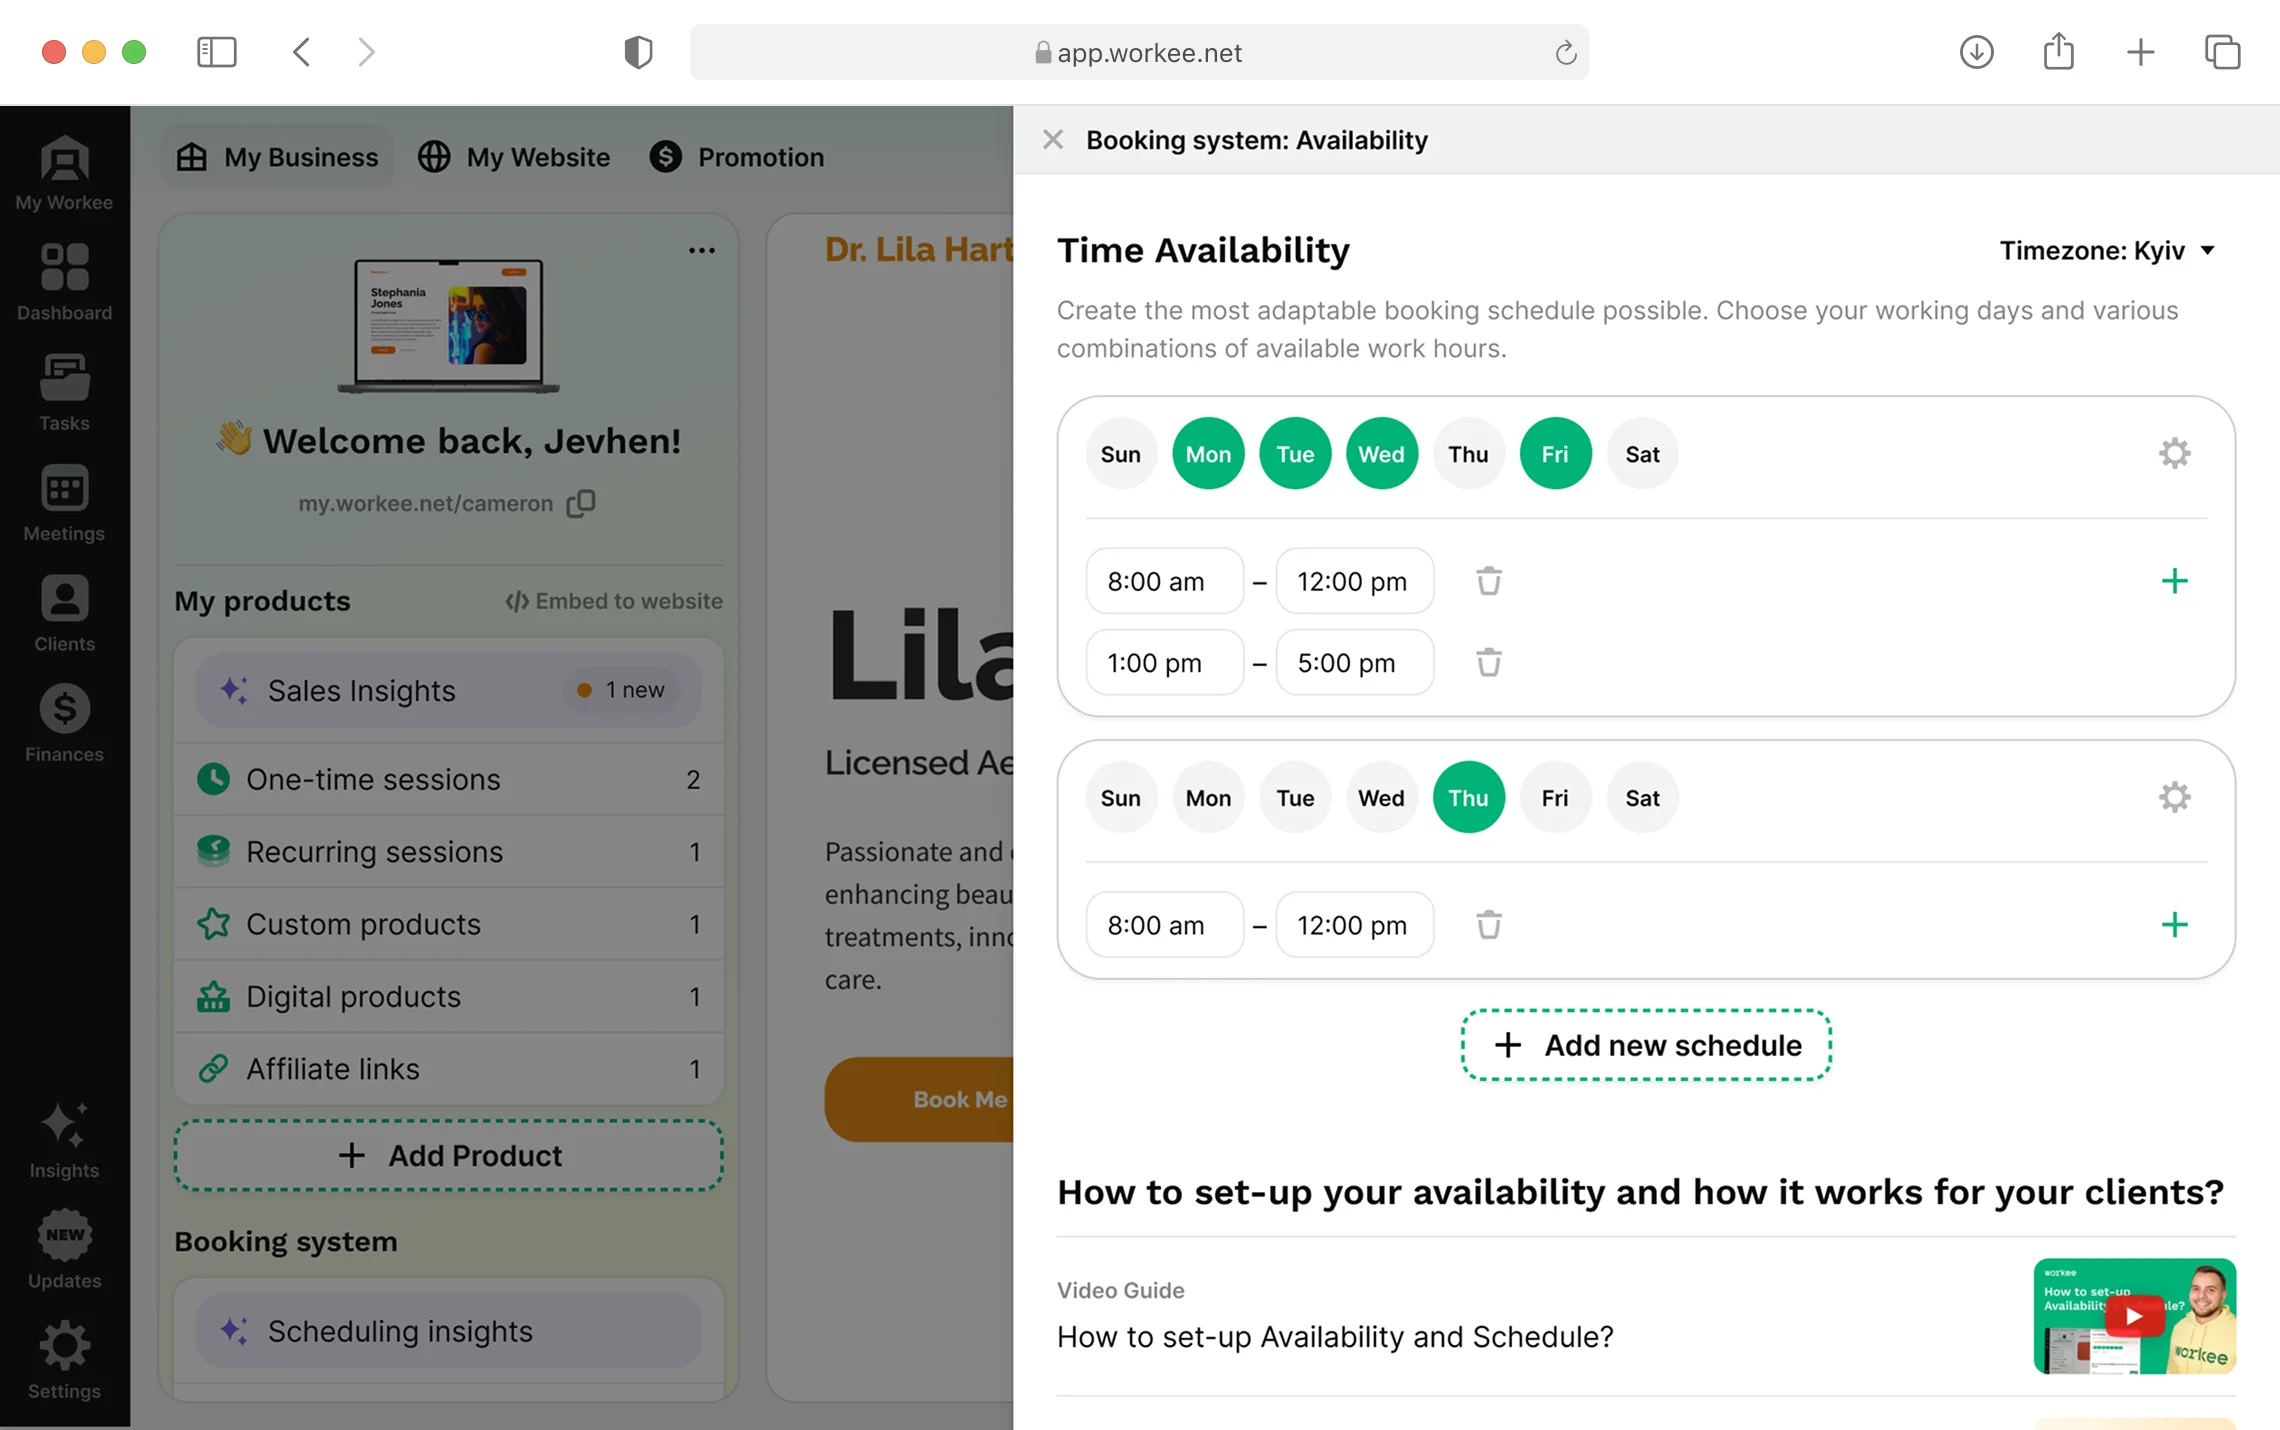Open the Meetings sidebar icon

[x=64, y=502]
